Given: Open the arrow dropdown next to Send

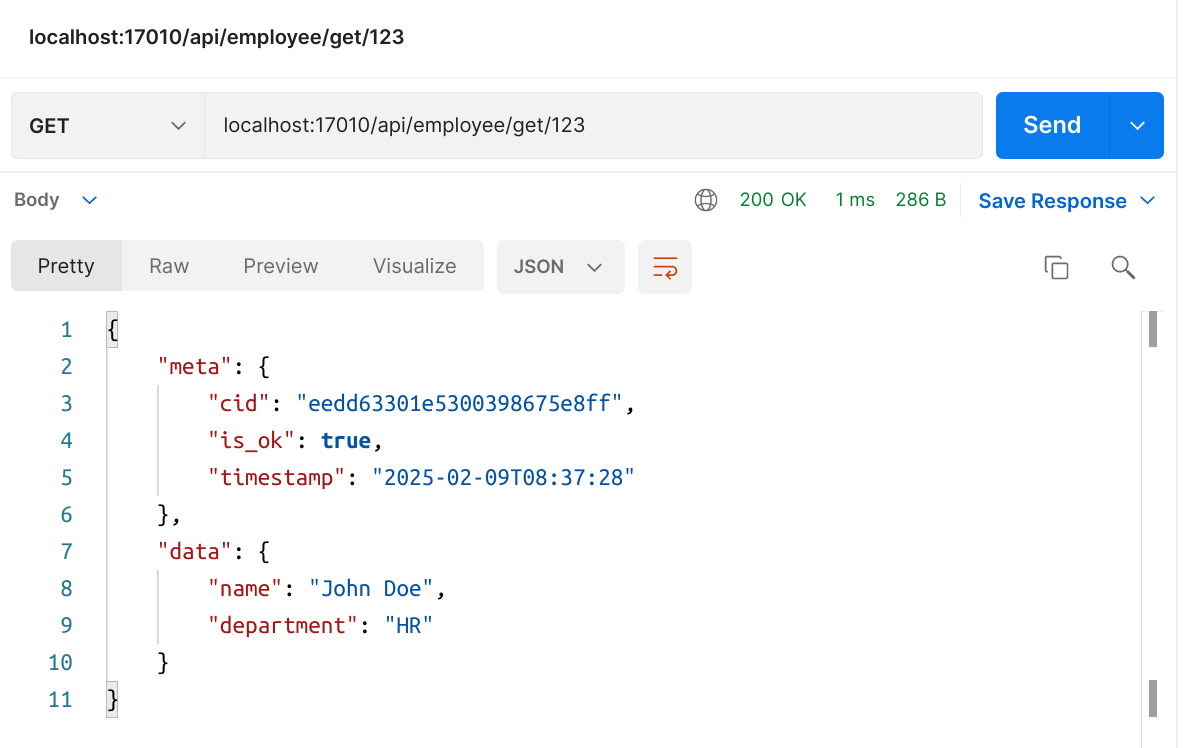Looking at the screenshot, I should coord(1137,126).
